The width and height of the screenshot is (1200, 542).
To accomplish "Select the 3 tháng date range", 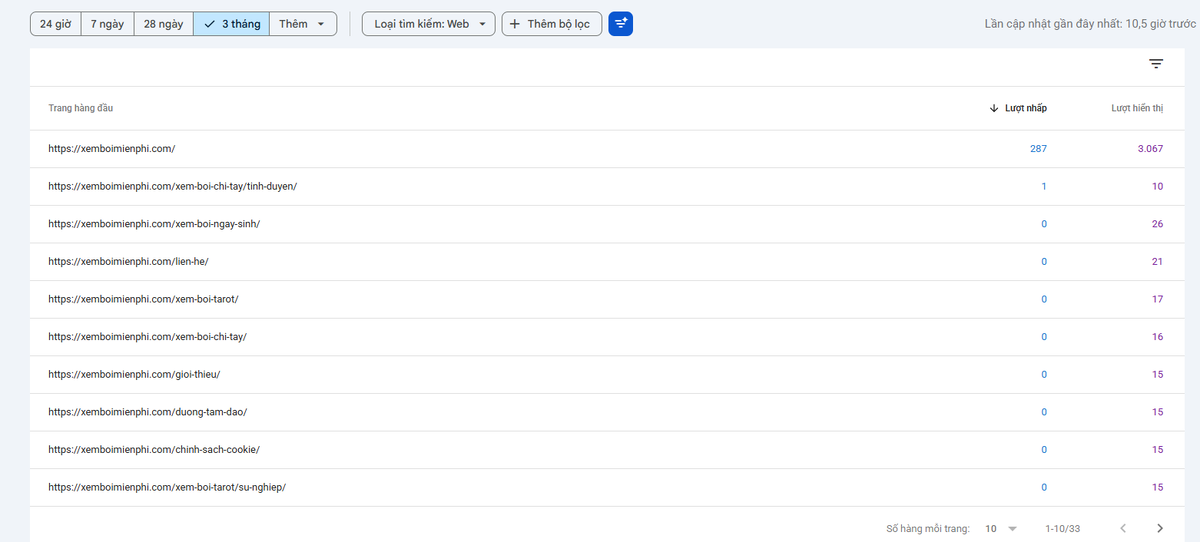I will coord(231,24).
